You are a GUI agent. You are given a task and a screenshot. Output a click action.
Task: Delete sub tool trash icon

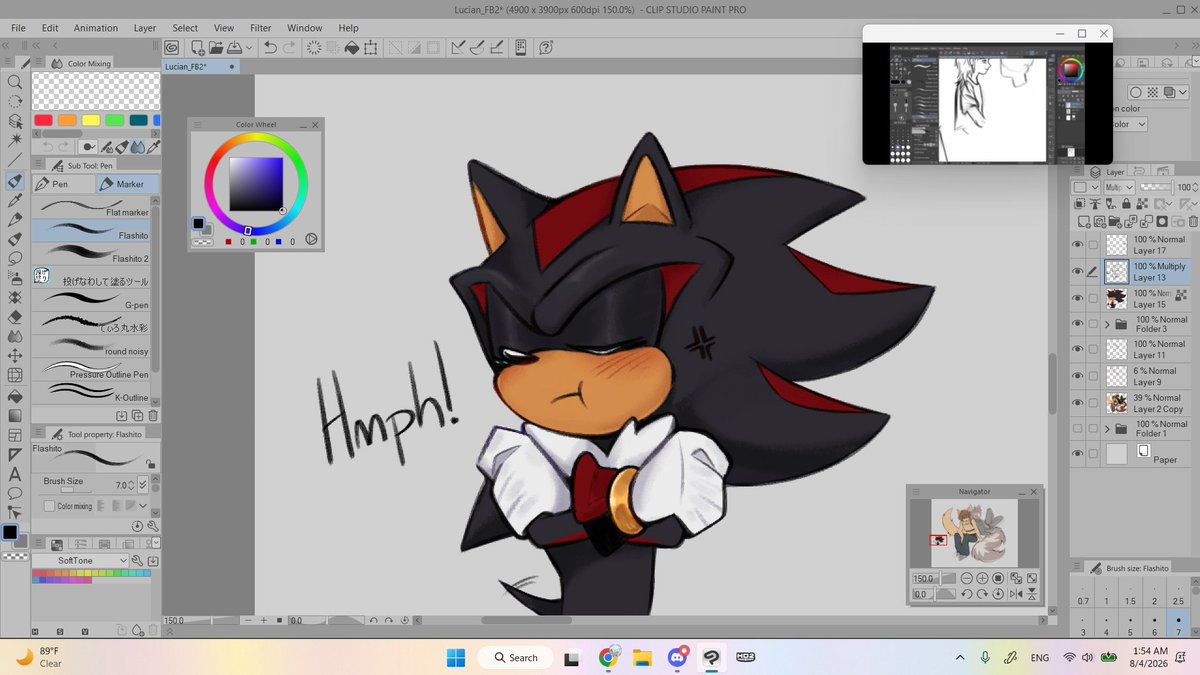(153, 415)
